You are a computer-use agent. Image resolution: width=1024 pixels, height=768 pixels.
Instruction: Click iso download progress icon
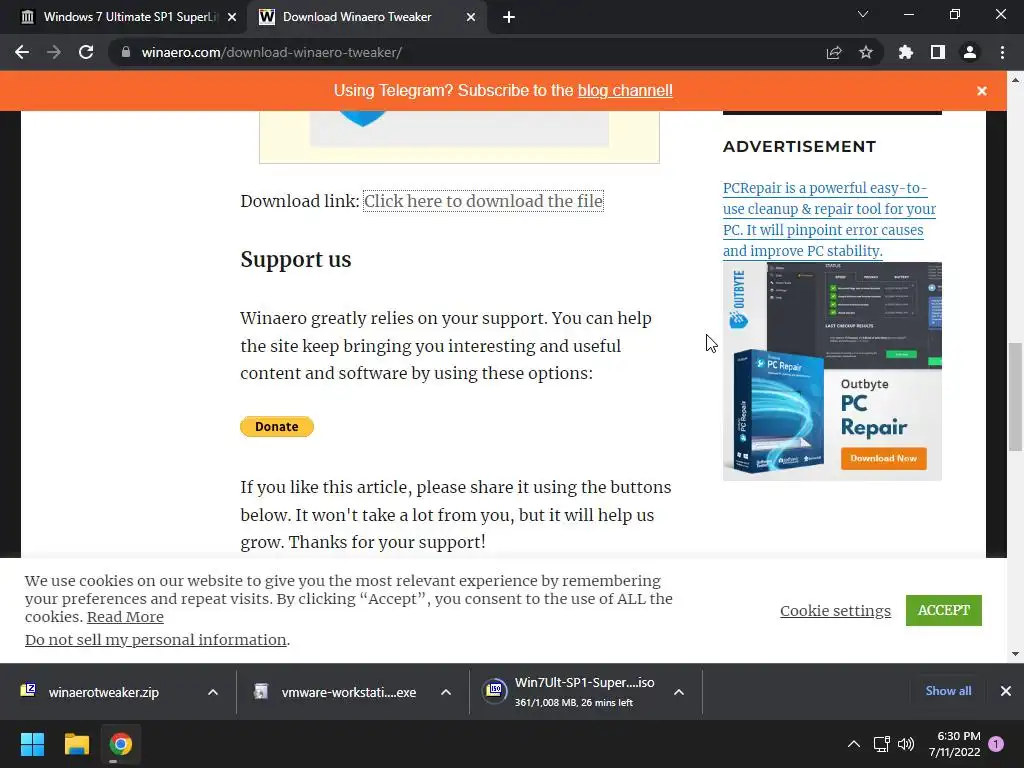click(494, 691)
